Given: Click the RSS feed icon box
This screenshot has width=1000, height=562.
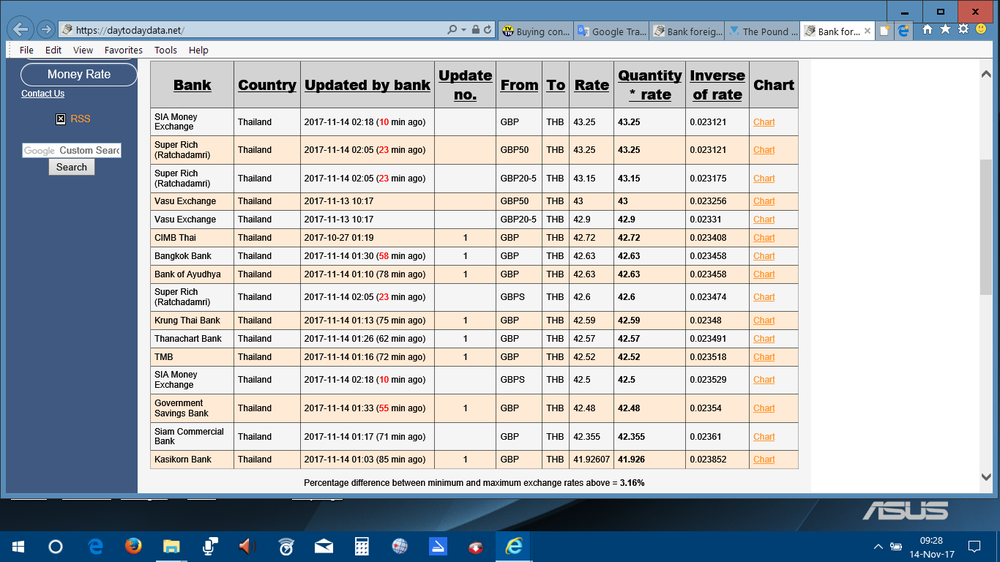Looking at the screenshot, I should (x=61, y=119).
